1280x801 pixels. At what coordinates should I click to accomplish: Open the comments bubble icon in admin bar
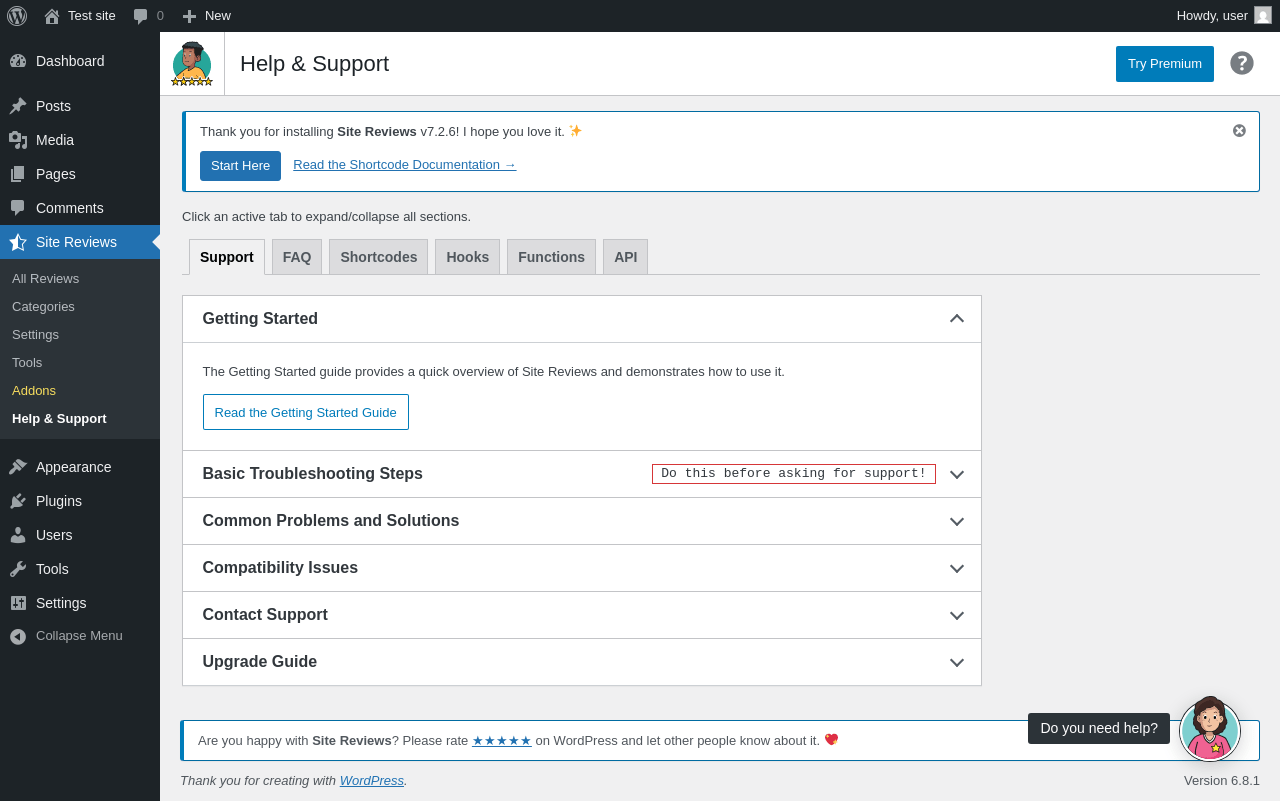click(141, 16)
